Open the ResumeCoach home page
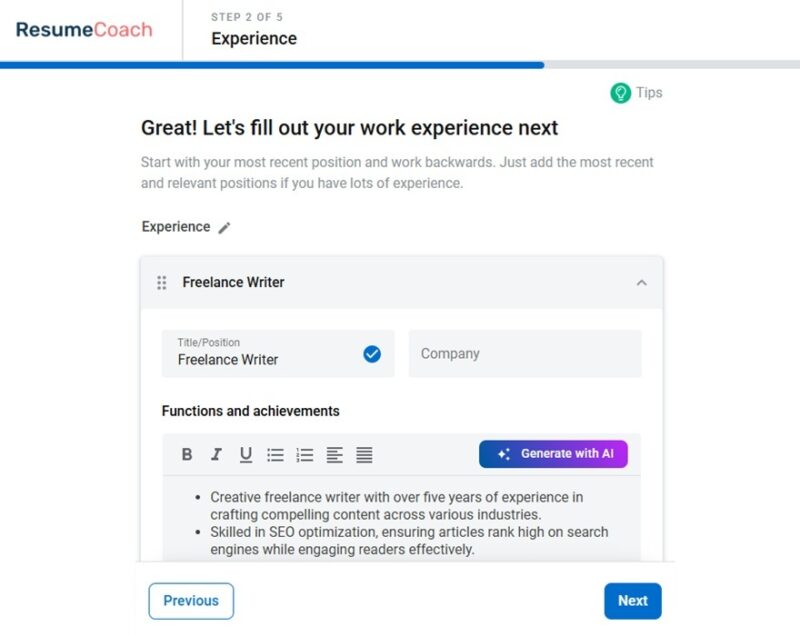 tap(82, 31)
